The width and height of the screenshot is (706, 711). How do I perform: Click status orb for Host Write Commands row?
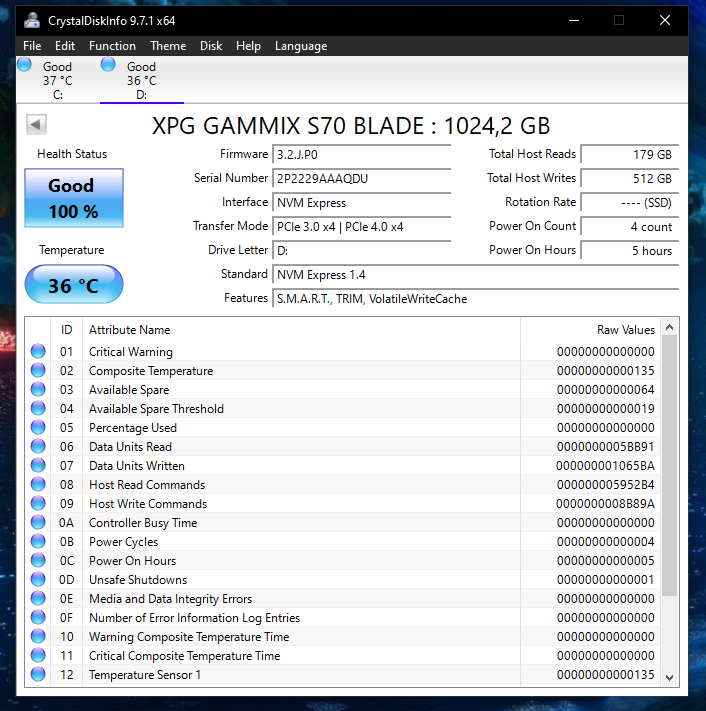pos(38,503)
